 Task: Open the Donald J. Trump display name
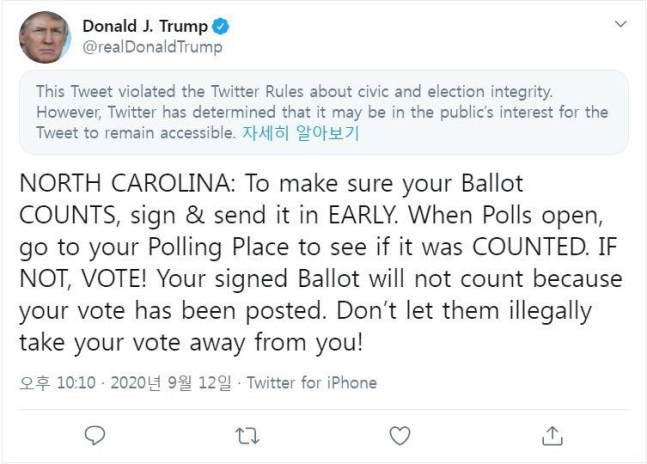point(145,26)
